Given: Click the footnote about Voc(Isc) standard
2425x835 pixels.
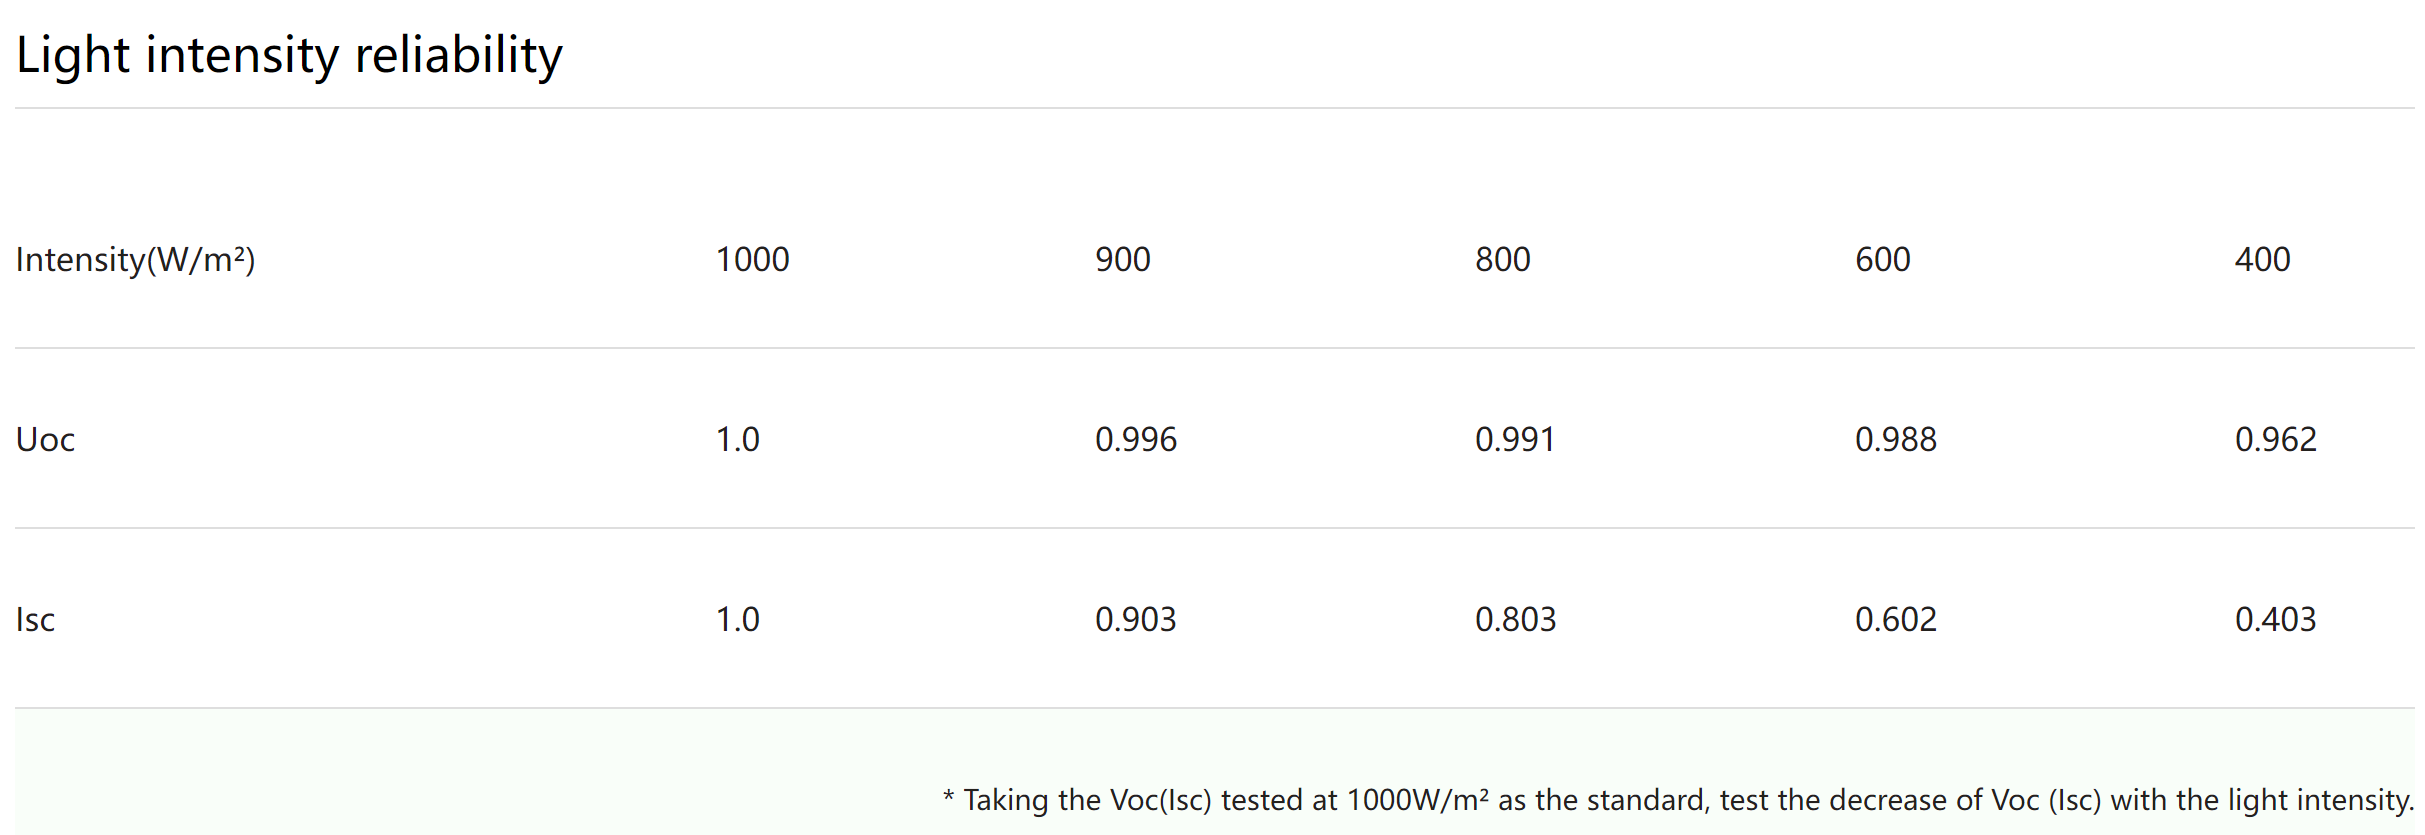Looking at the screenshot, I should click(x=1679, y=800).
